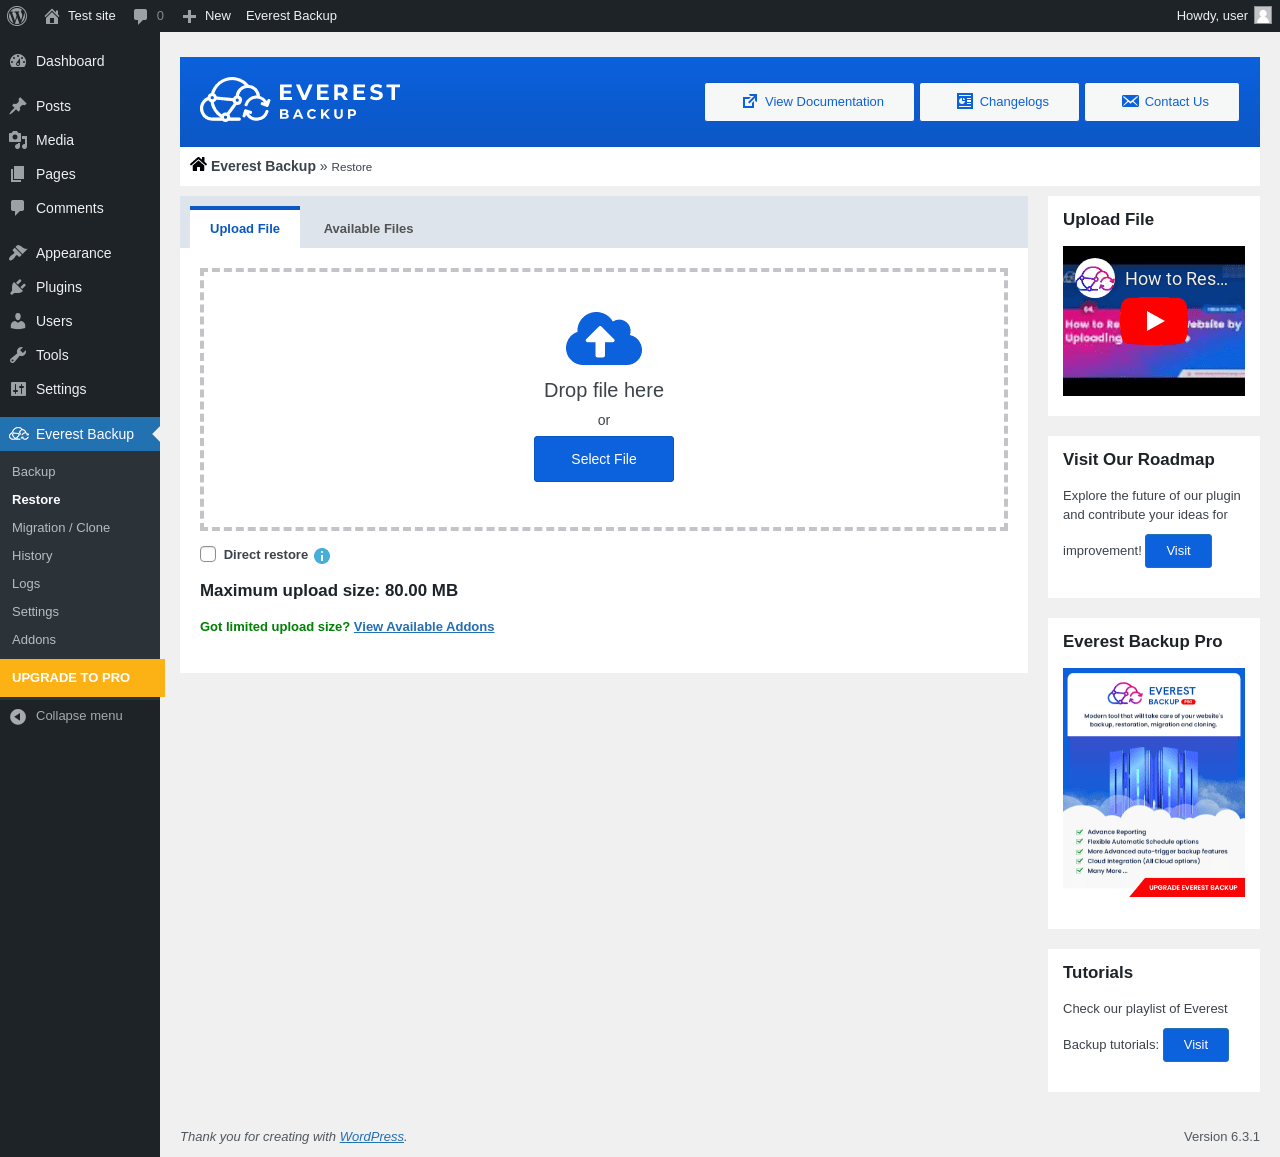Click the Settings sliders icon in sidebar
This screenshot has width=1280, height=1157.
(18, 389)
